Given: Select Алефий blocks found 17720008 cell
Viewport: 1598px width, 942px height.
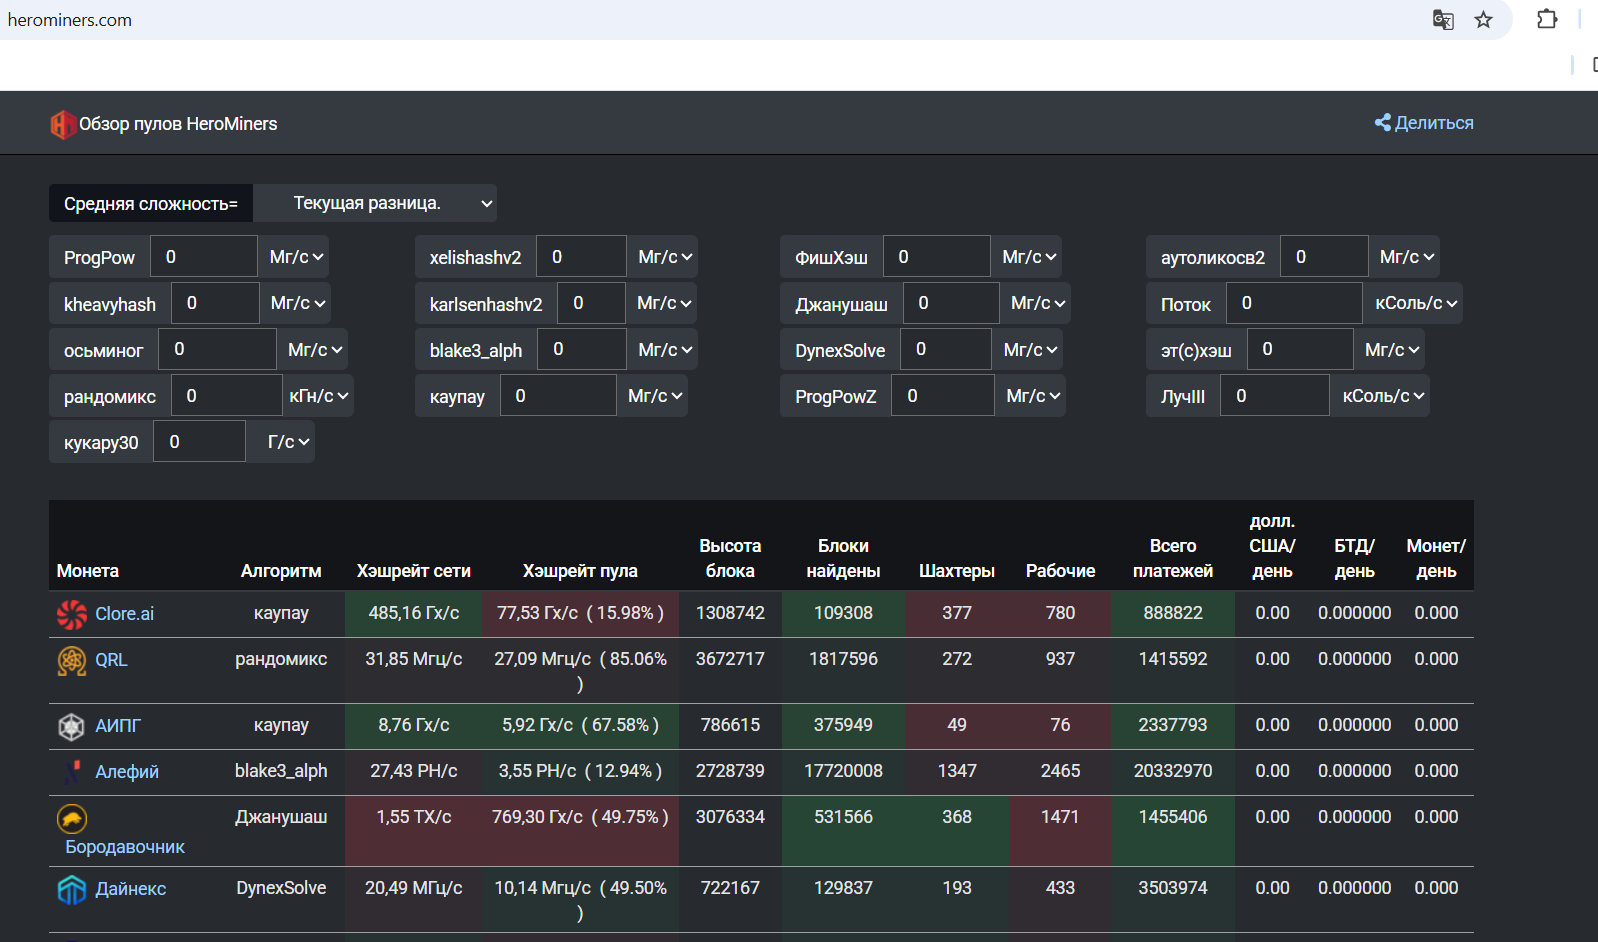Looking at the screenshot, I should (x=843, y=771).
